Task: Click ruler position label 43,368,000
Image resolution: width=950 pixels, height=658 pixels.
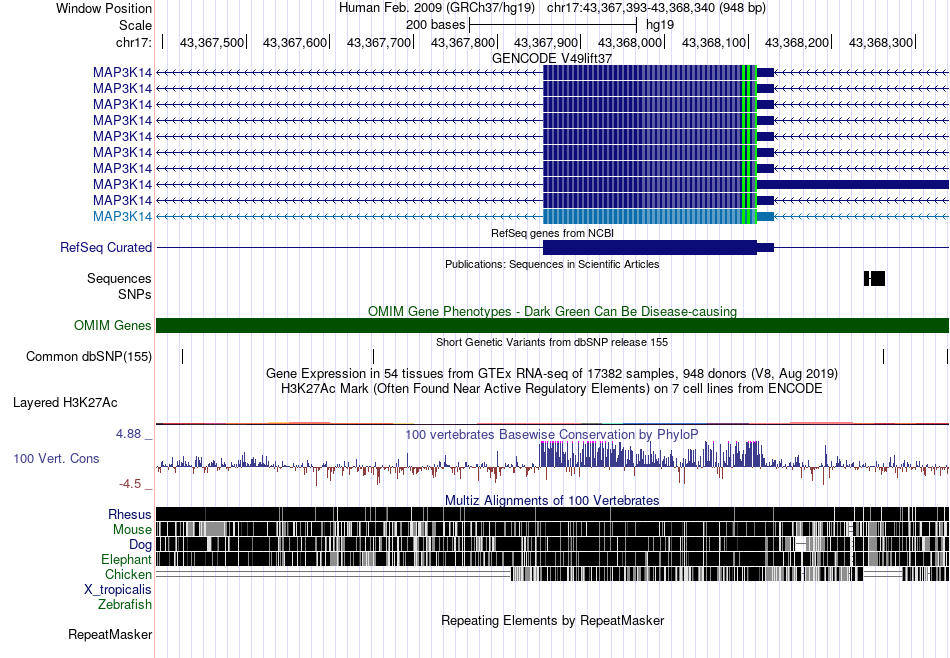Action: 629,42
